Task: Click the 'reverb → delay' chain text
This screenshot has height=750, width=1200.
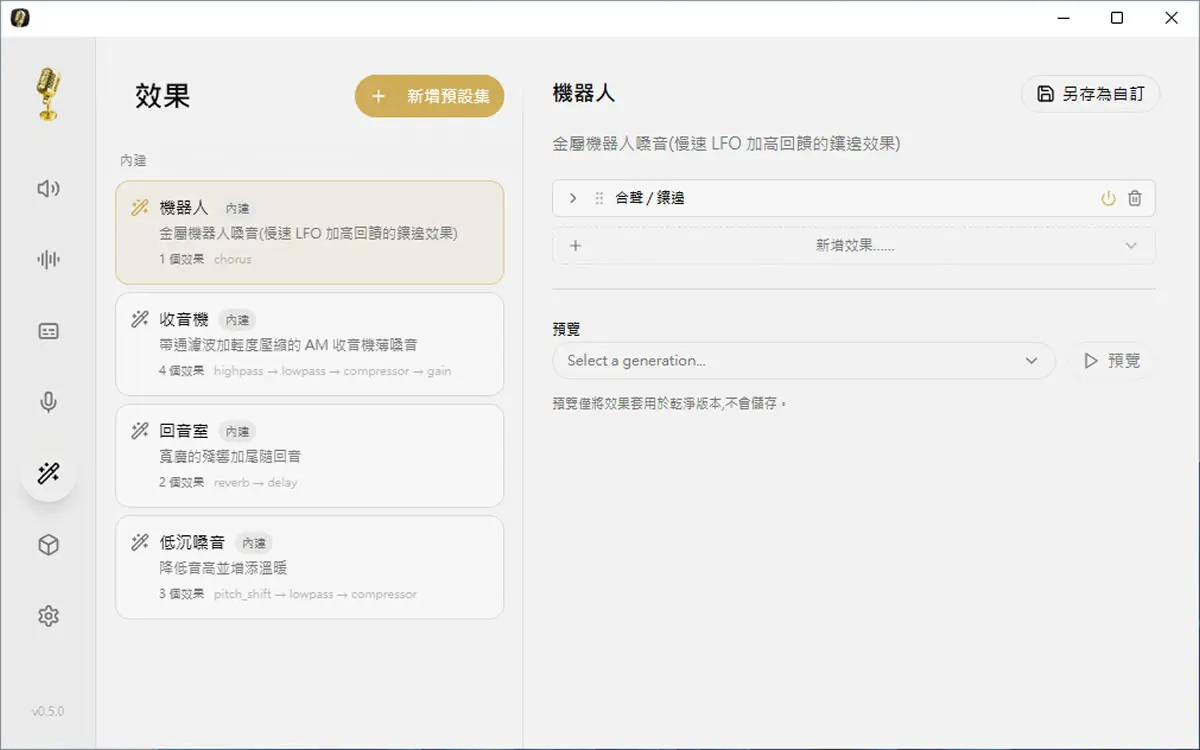Action: click(x=255, y=483)
